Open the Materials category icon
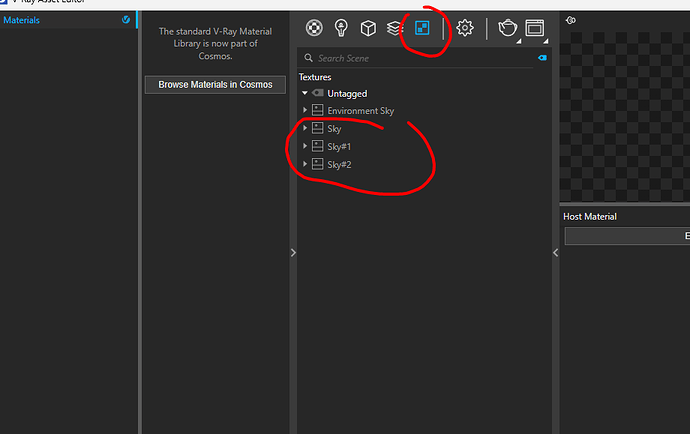This screenshot has height=434, width=690. (314, 28)
